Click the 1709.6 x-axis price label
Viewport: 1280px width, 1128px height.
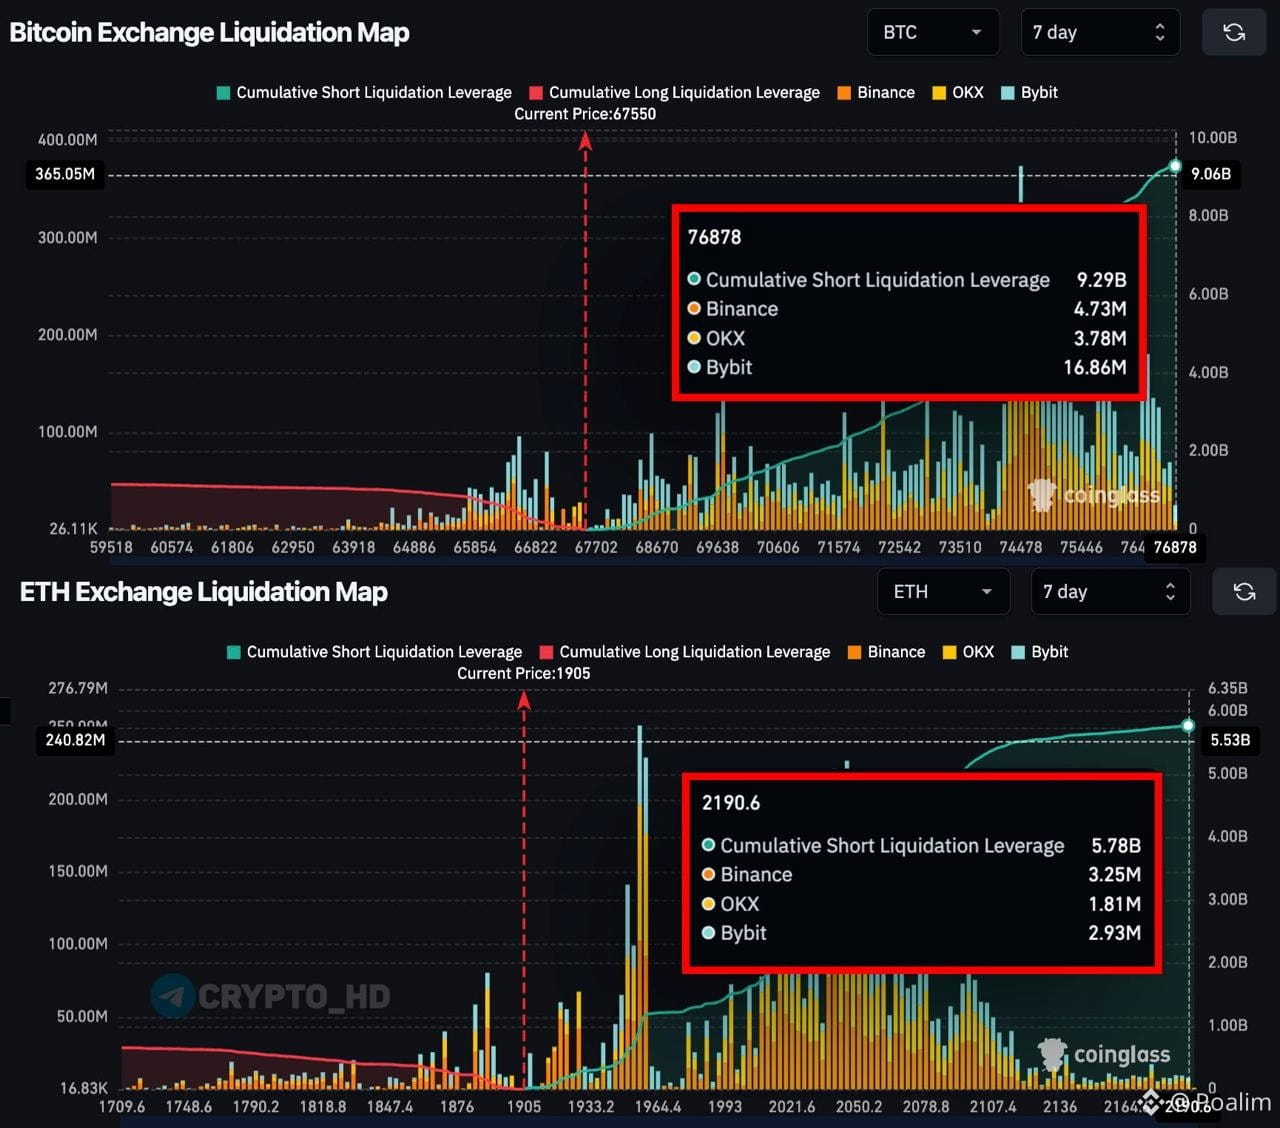[x=122, y=1106]
